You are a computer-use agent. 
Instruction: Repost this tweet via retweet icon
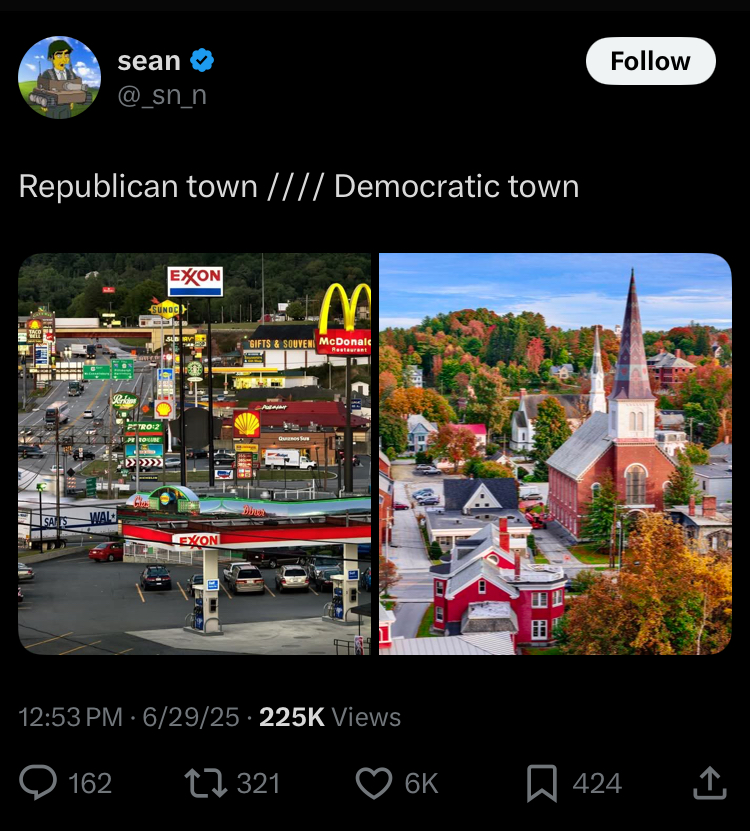(x=206, y=783)
